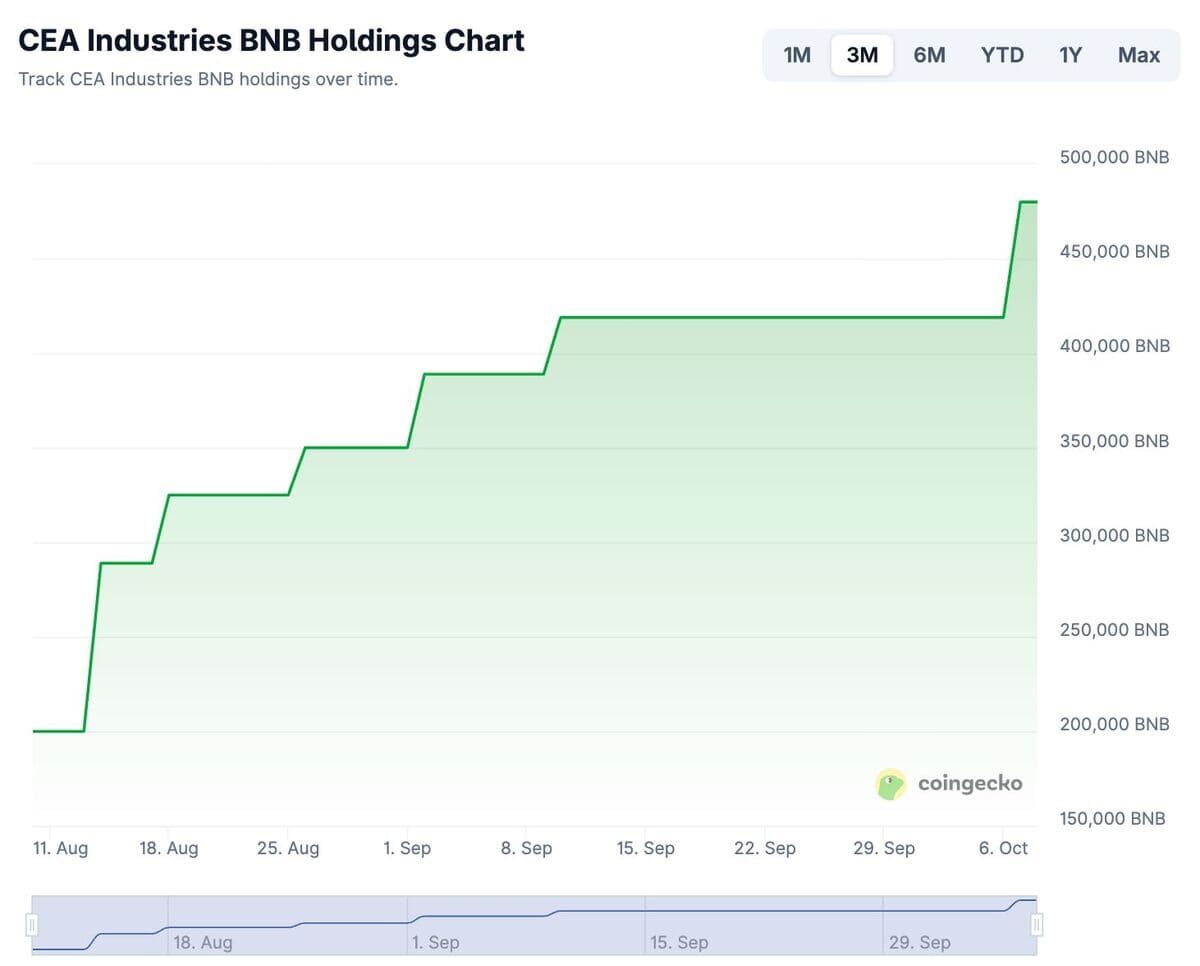Click the CEA Industries BNB Holdings Chart title
The width and height of the screenshot is (1200, 966).
pos(271,41)
